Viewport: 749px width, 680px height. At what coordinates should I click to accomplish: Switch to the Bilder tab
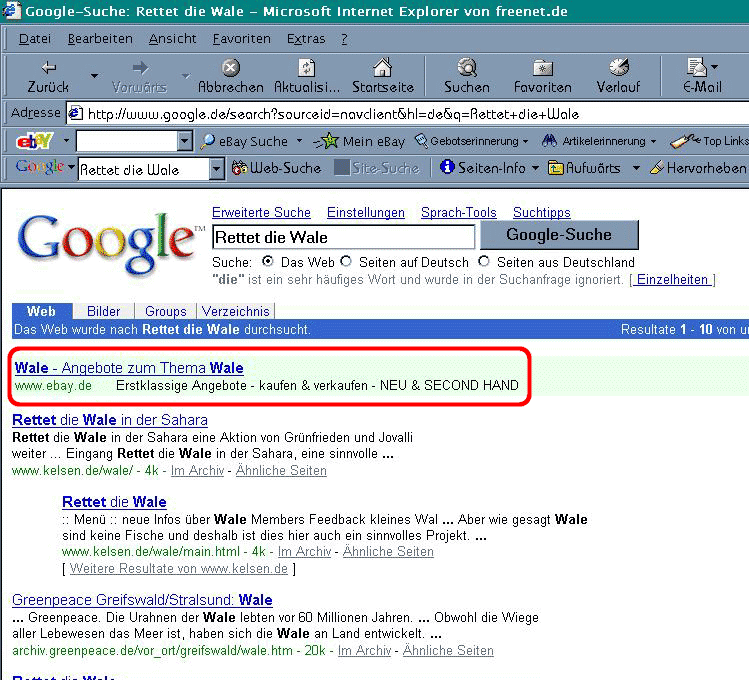pos(103,311)
